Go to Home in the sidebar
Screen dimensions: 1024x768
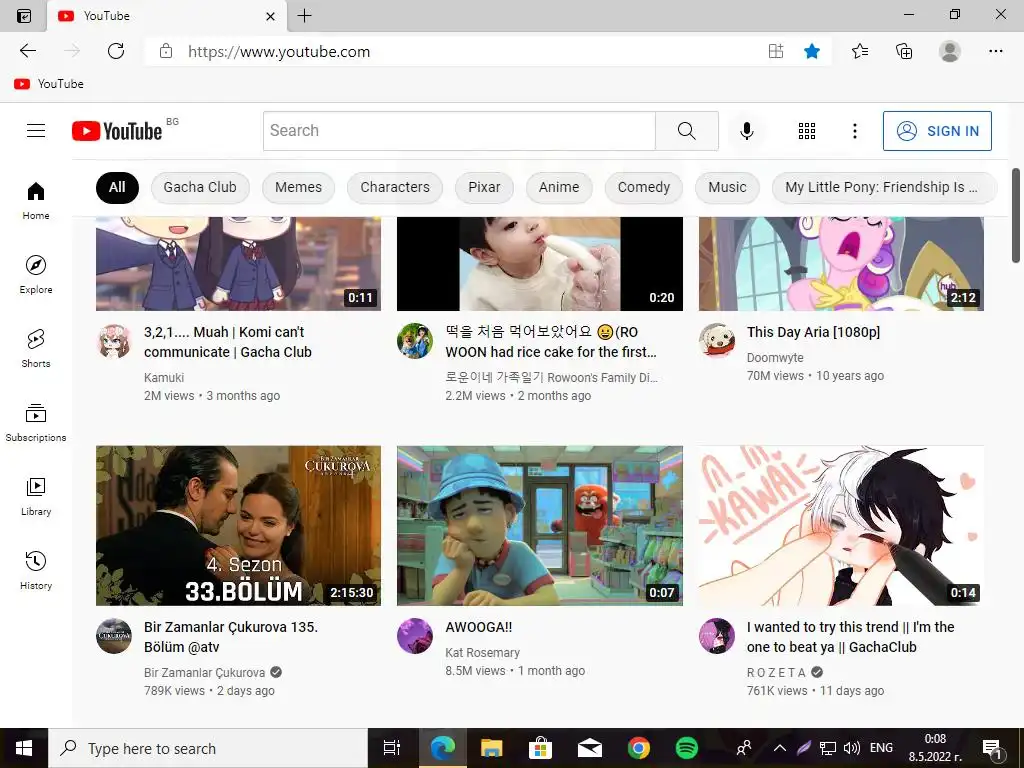pos(36,200)
